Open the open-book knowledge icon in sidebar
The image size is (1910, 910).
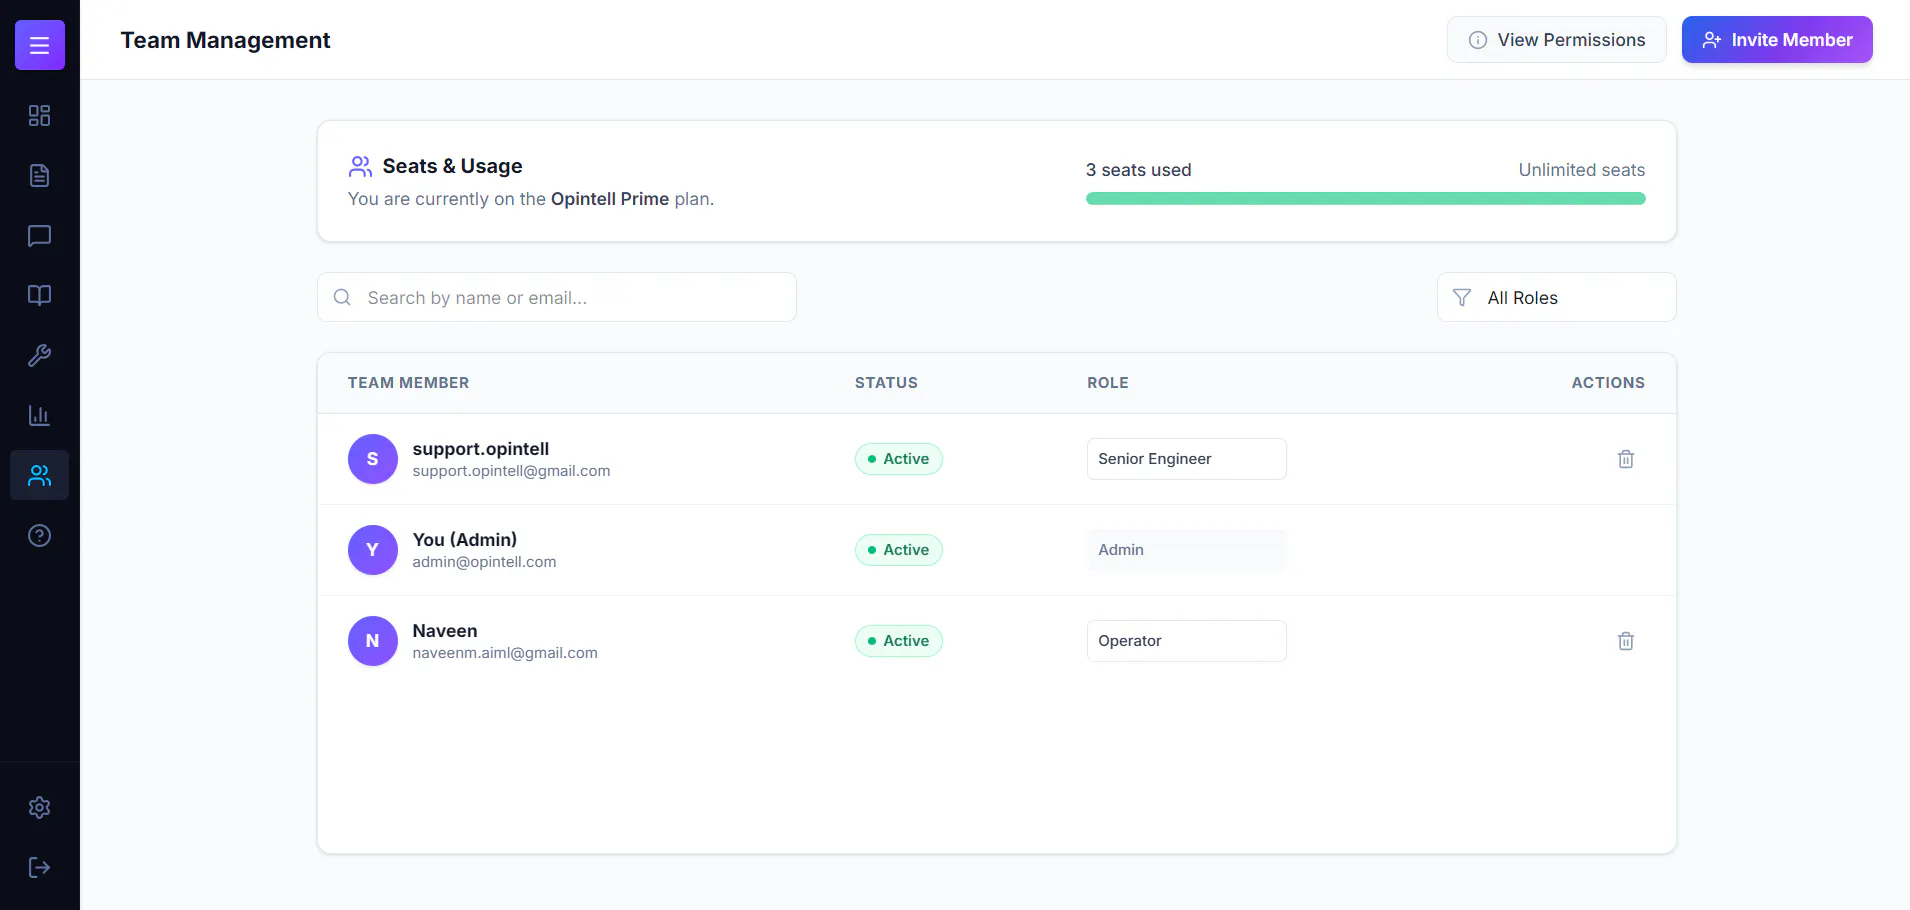click(x=39, y=295)
